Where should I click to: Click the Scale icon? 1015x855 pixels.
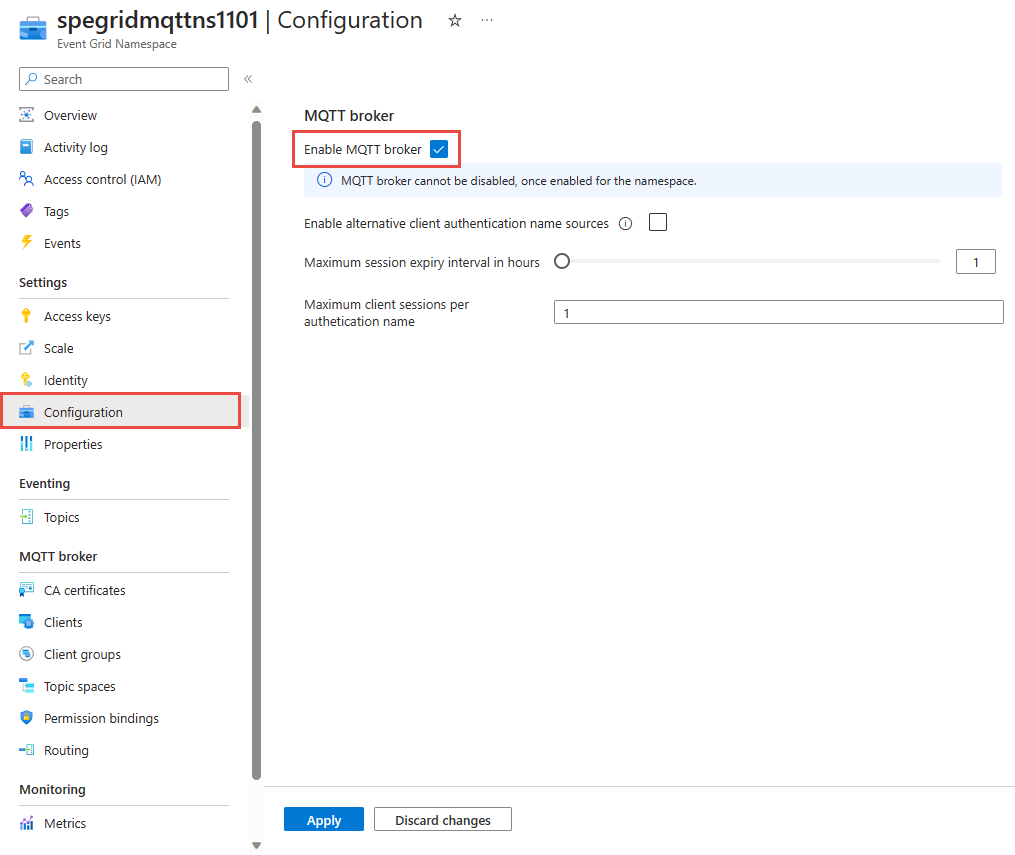[x=27, y=348]
